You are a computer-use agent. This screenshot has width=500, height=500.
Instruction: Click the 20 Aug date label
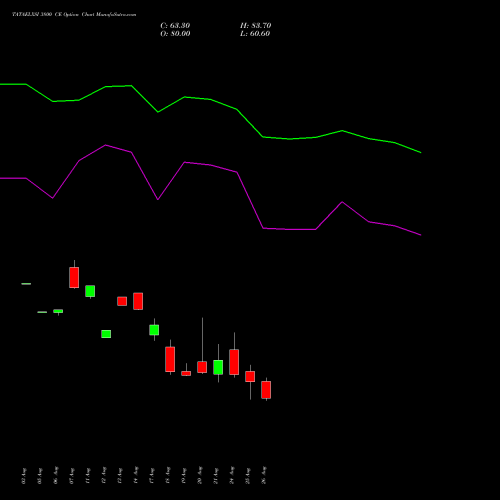point(200,476)
